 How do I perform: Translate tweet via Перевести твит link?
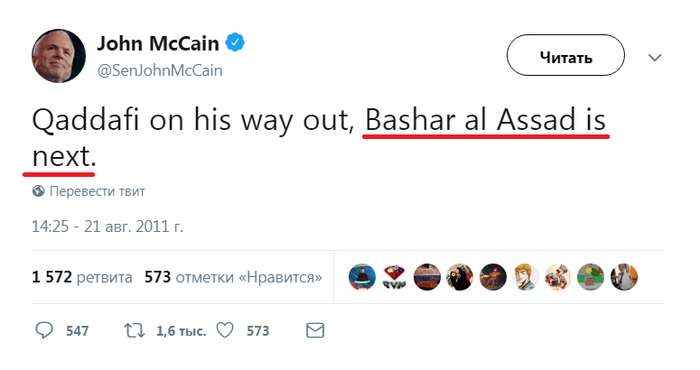pyautogui.click(x=97, y=191)
